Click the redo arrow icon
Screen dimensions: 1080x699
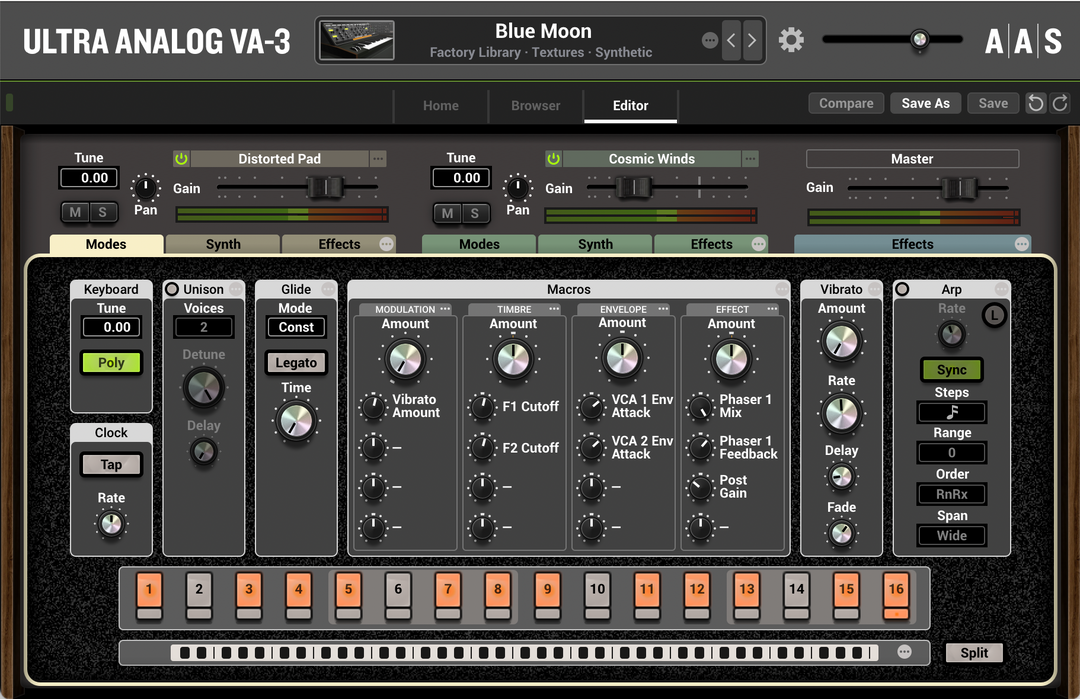pos(1060,103)
